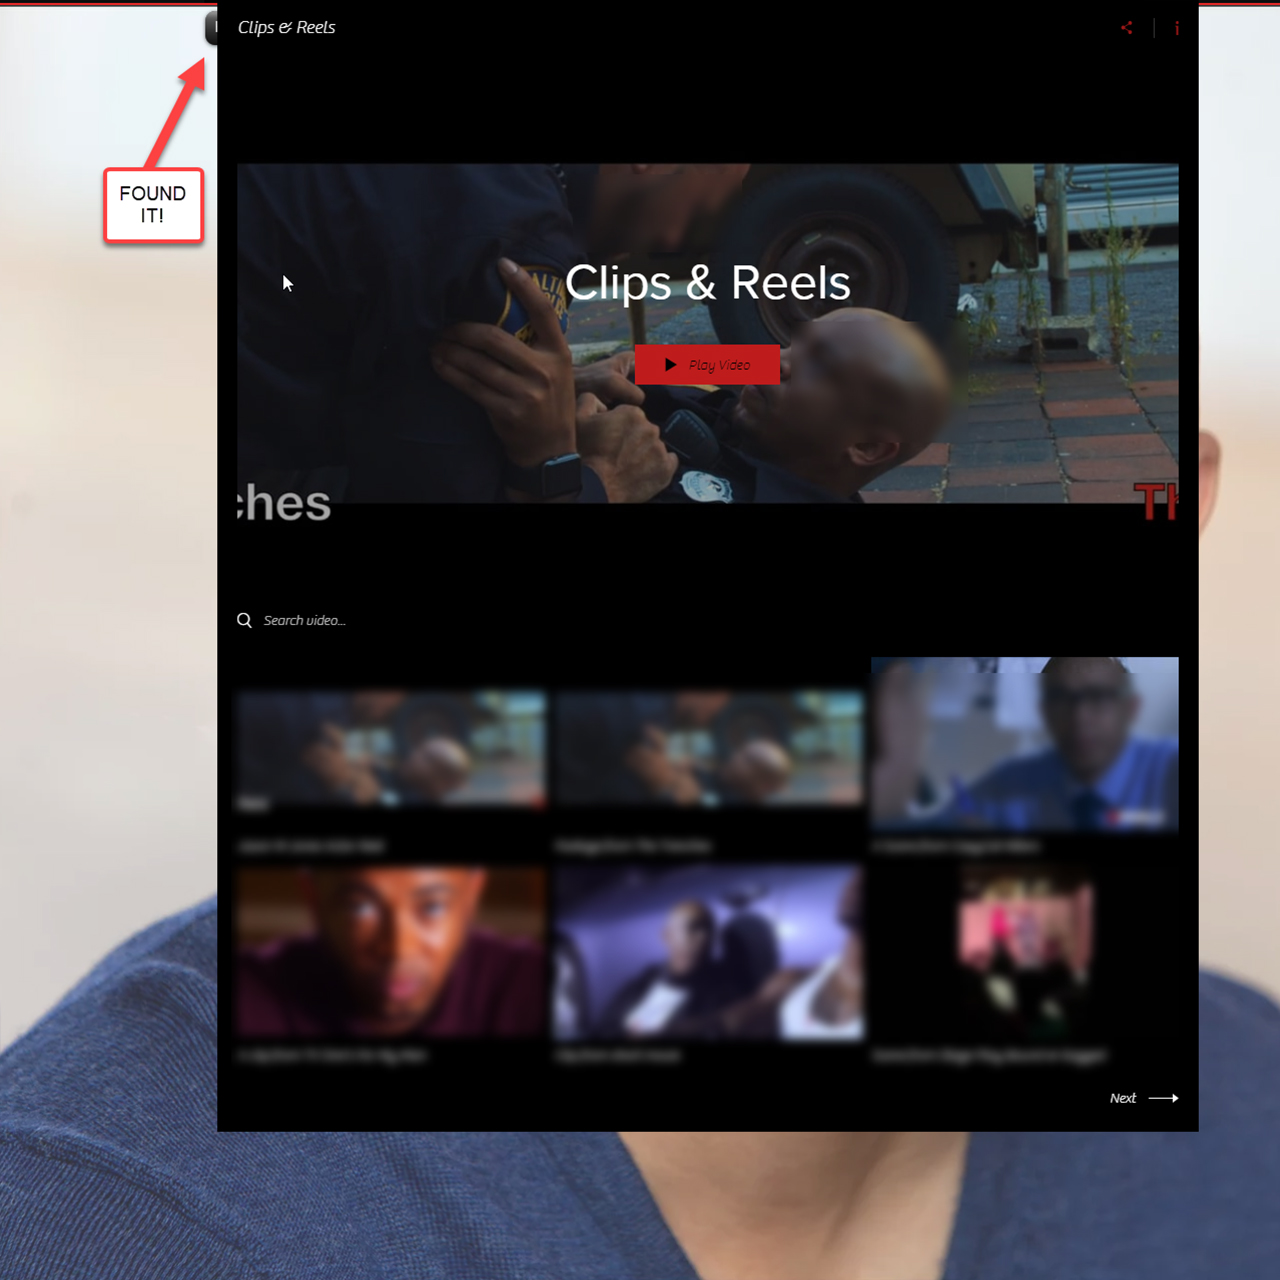The width and height of the screenshot is (1280, 1280).
Task: Open the close-up face thumbnail in maroon
Action: [391, 953]
